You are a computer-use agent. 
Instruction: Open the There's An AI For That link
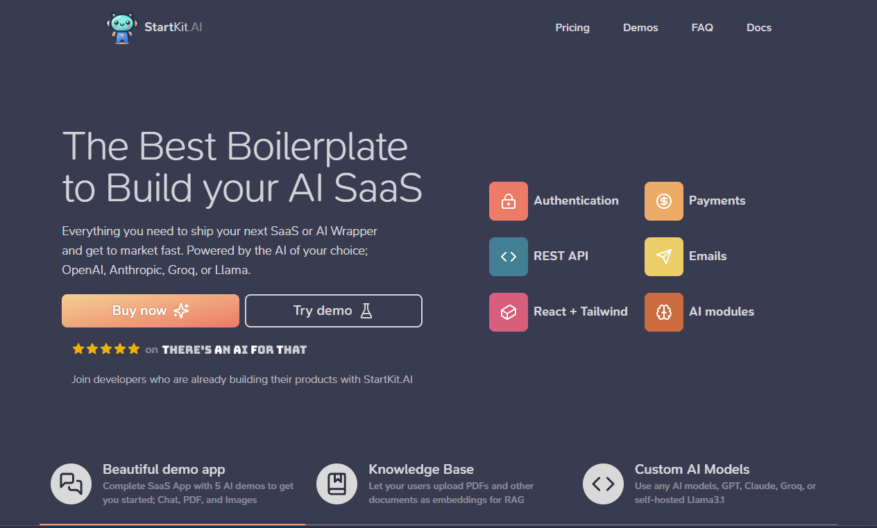click(234, 350)
